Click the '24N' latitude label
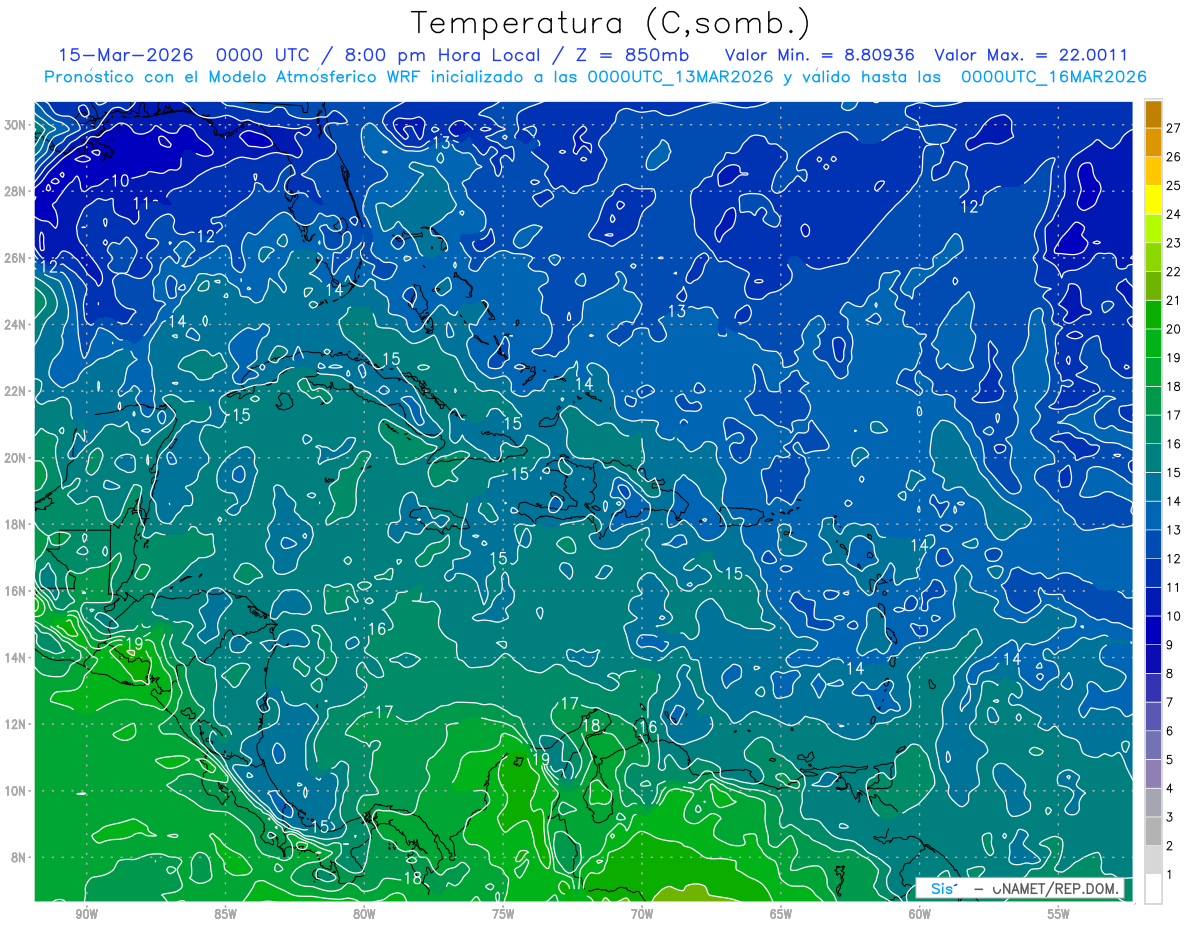The width and height of the screenshot is (1200, 927). coord(14,325)
